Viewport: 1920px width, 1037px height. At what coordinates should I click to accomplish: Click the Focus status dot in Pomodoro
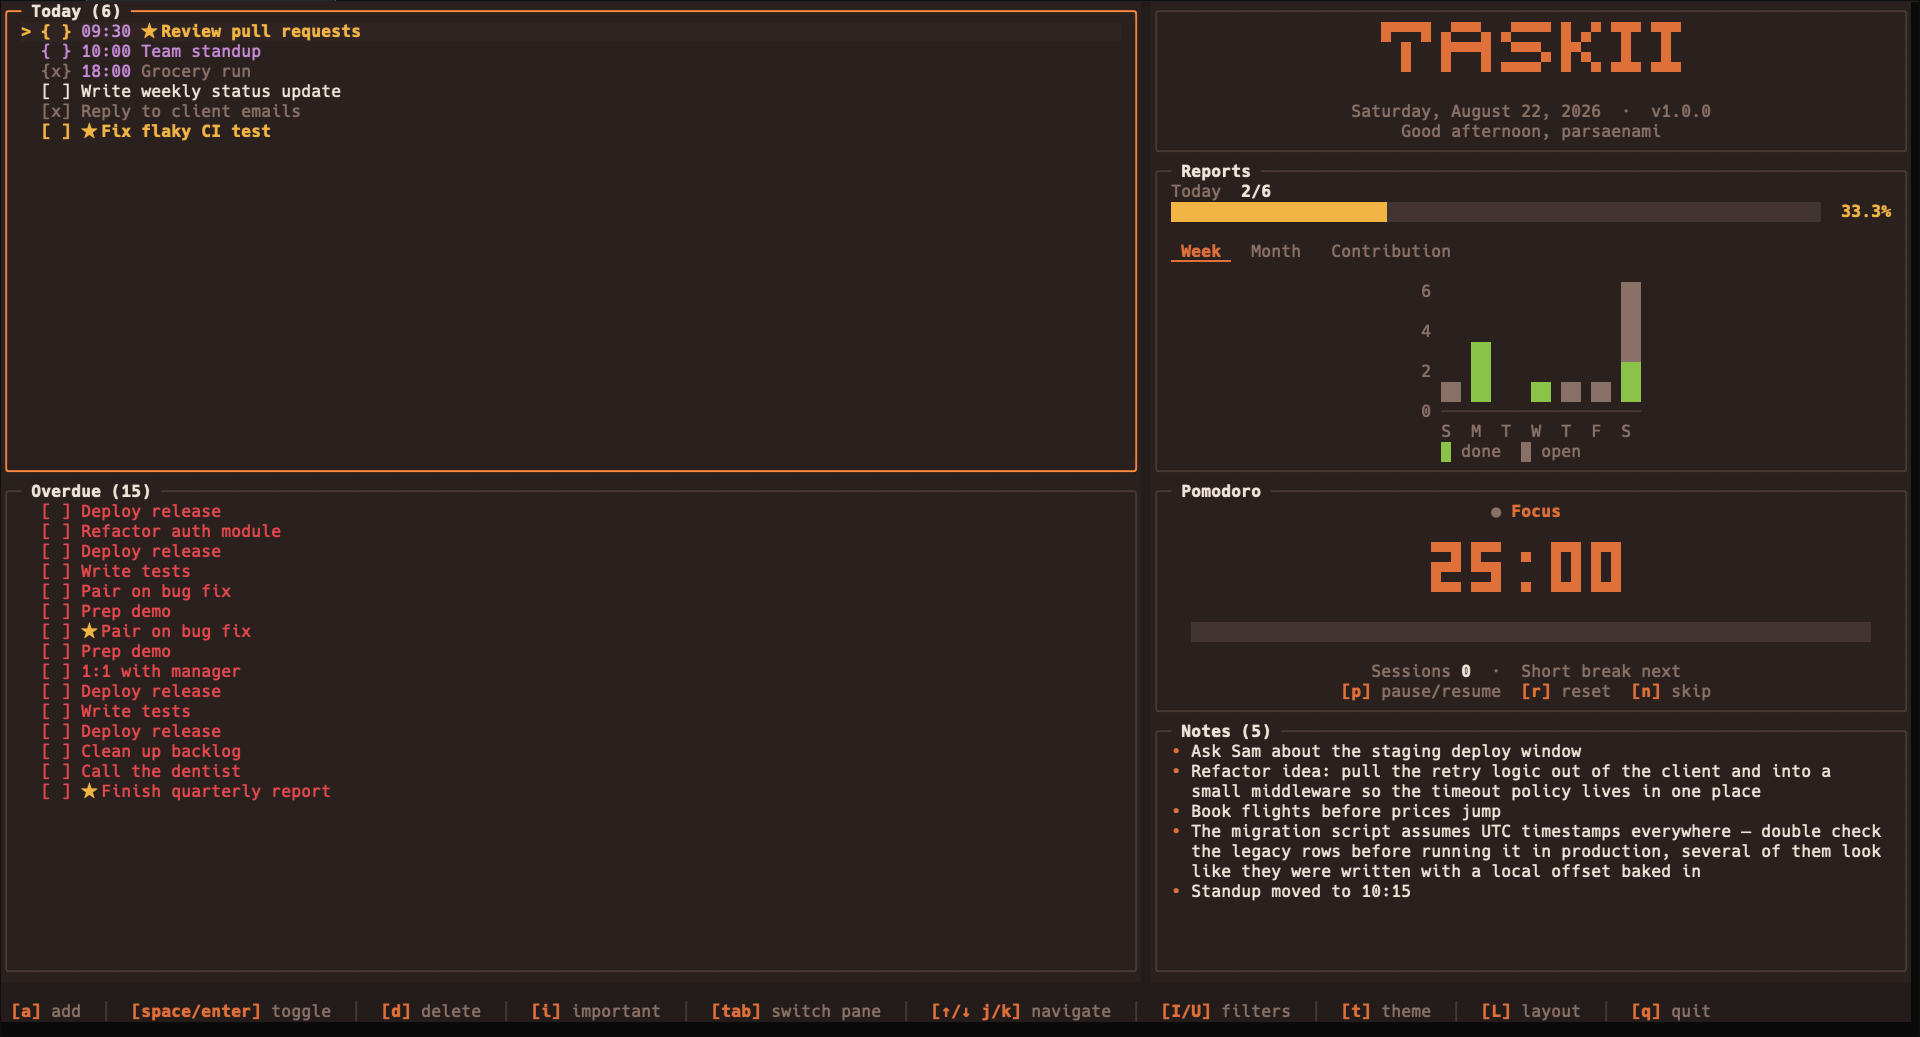(1496, 512)
